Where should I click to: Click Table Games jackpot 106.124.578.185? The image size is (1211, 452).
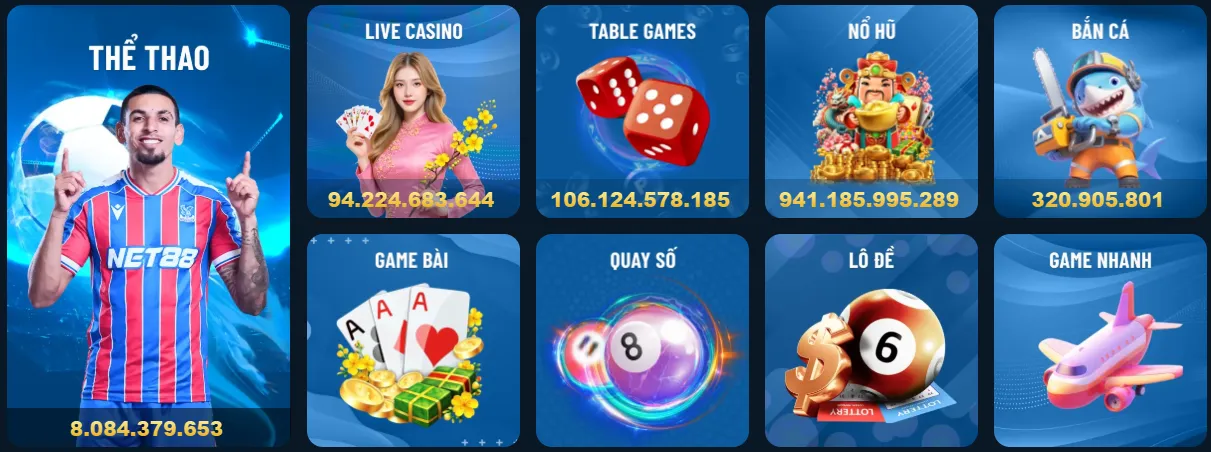tap(640, 199)
